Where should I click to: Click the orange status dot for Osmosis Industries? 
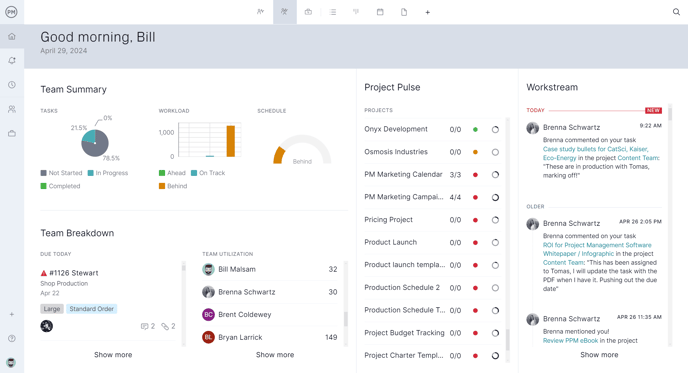click(x=475, y=152)
